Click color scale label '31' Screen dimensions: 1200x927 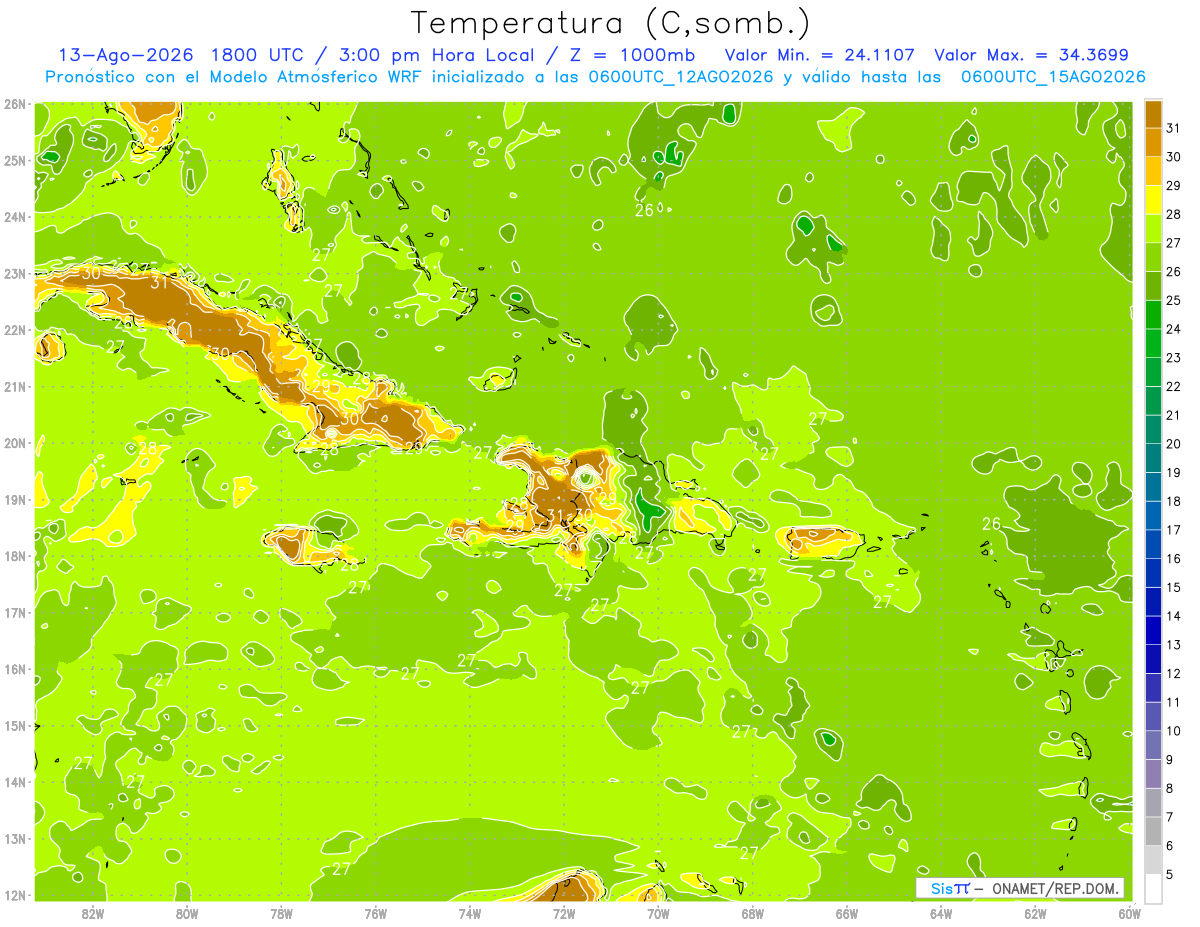[1174, 128]
